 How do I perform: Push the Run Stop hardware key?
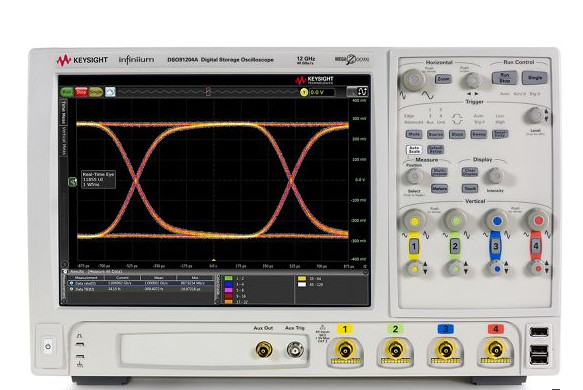tap(505, 78)
